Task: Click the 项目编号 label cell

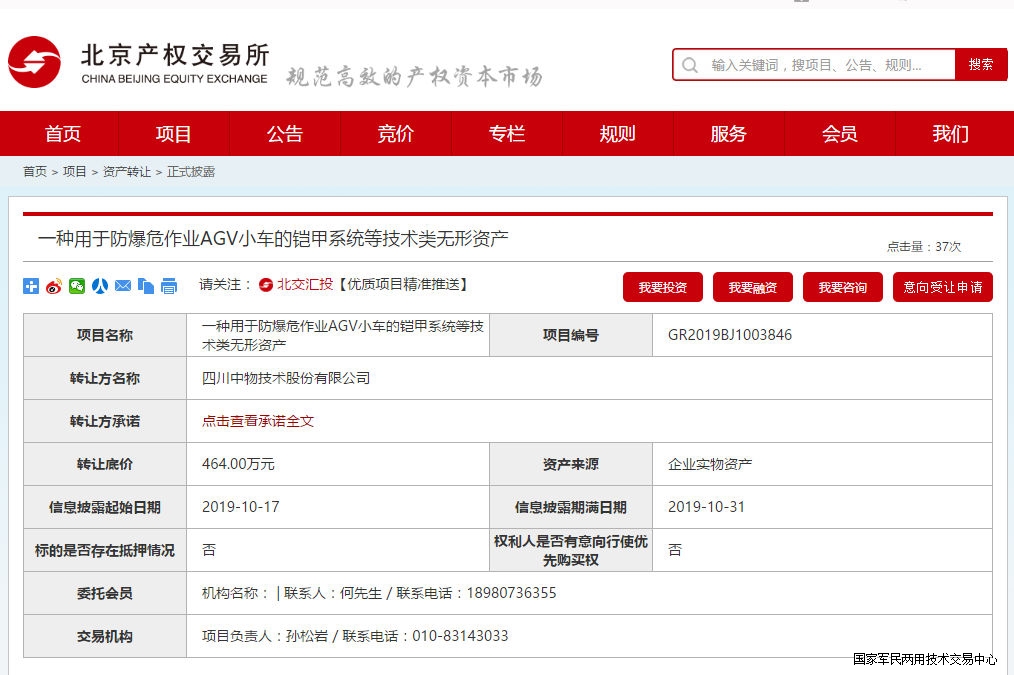Action: click(x=570, y=335)
